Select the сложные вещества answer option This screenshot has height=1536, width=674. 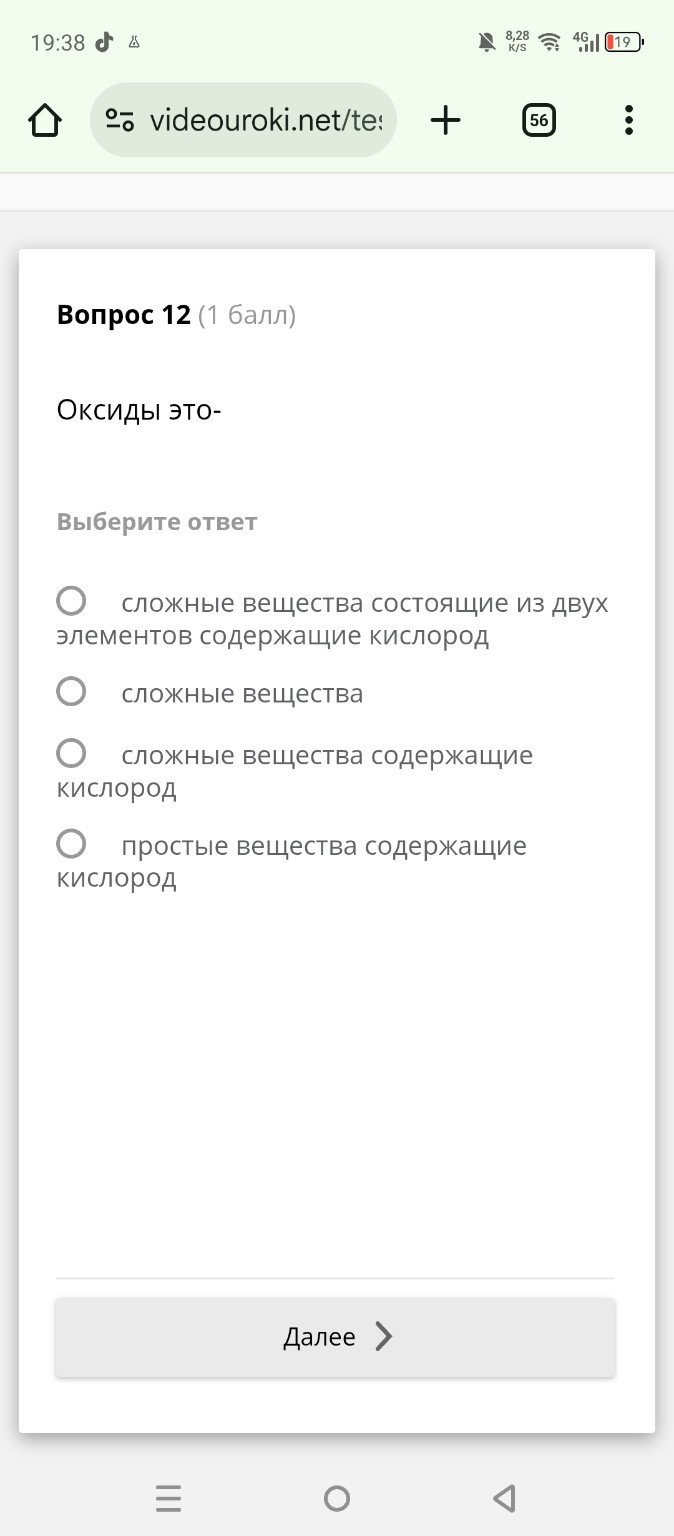pos(70,691)
